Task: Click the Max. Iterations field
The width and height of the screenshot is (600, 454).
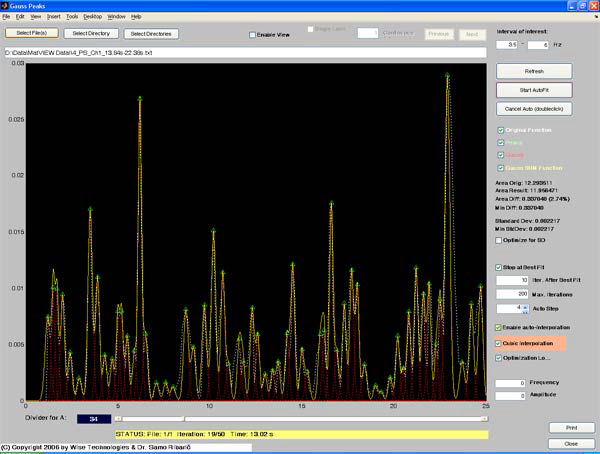Action: [512, 294]
